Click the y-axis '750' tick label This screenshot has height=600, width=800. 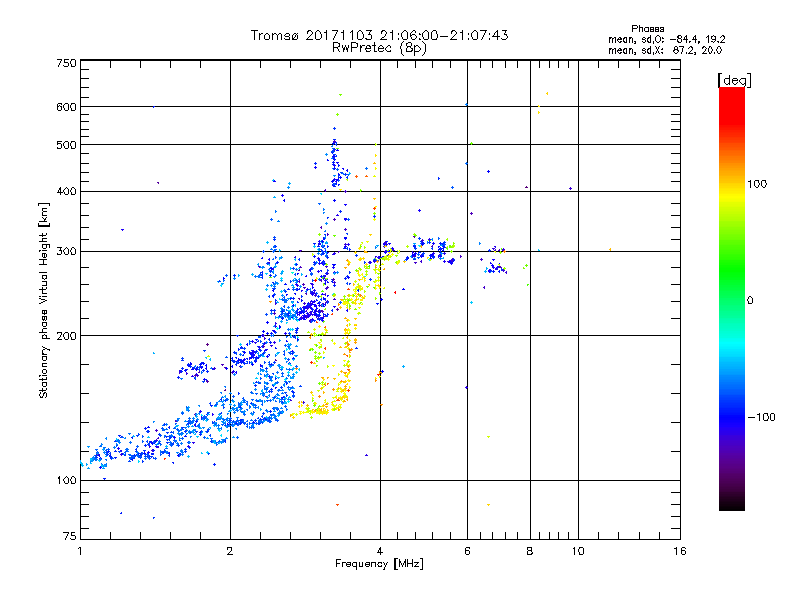click(x=66, y=63)
